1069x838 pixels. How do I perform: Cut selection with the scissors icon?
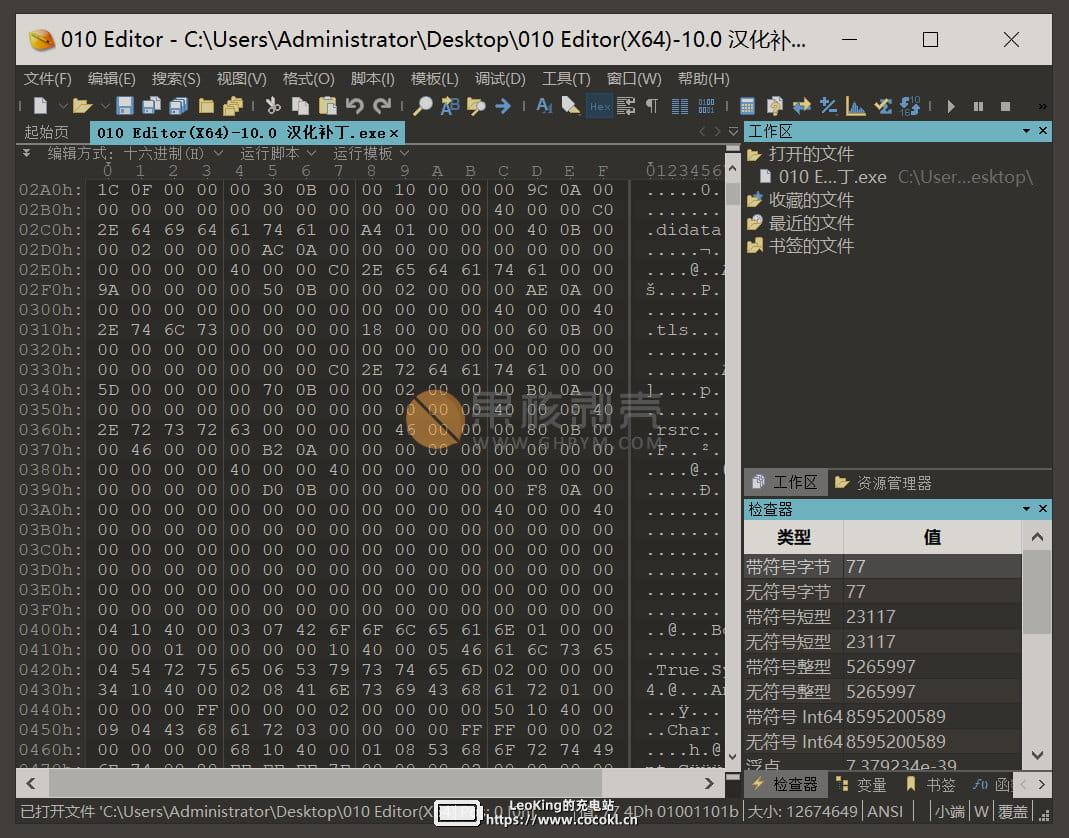(273, 106)
